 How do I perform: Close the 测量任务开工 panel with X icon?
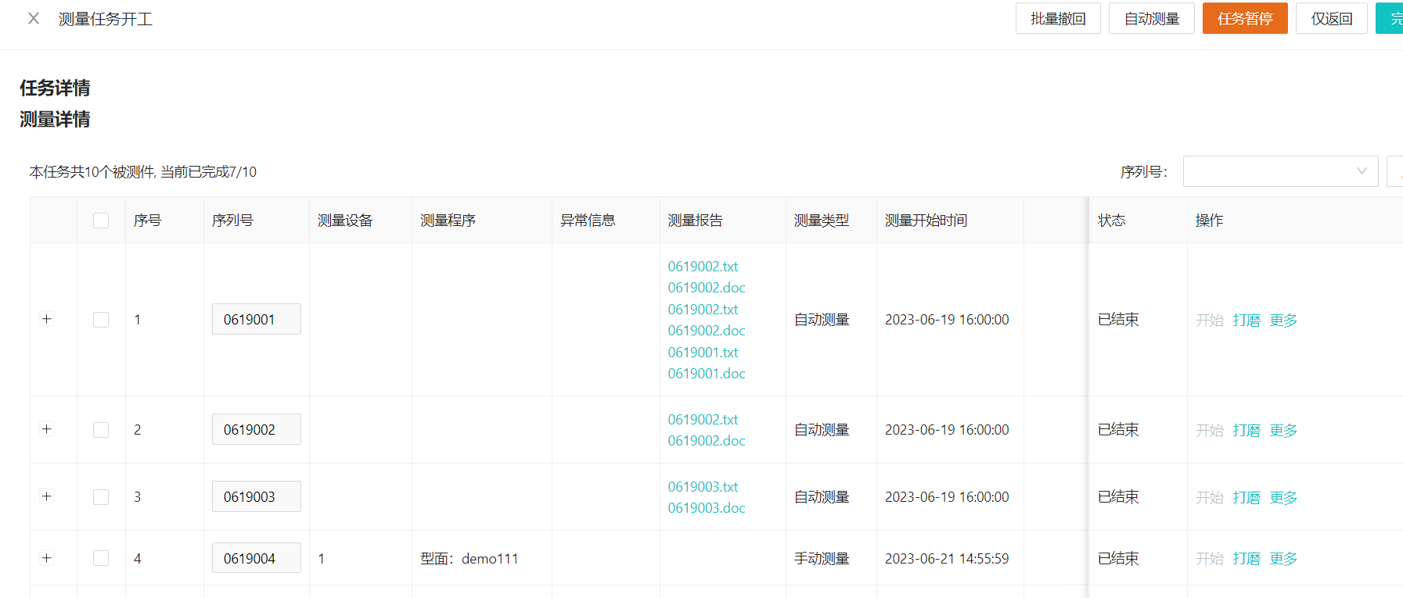tap(34, 19)
